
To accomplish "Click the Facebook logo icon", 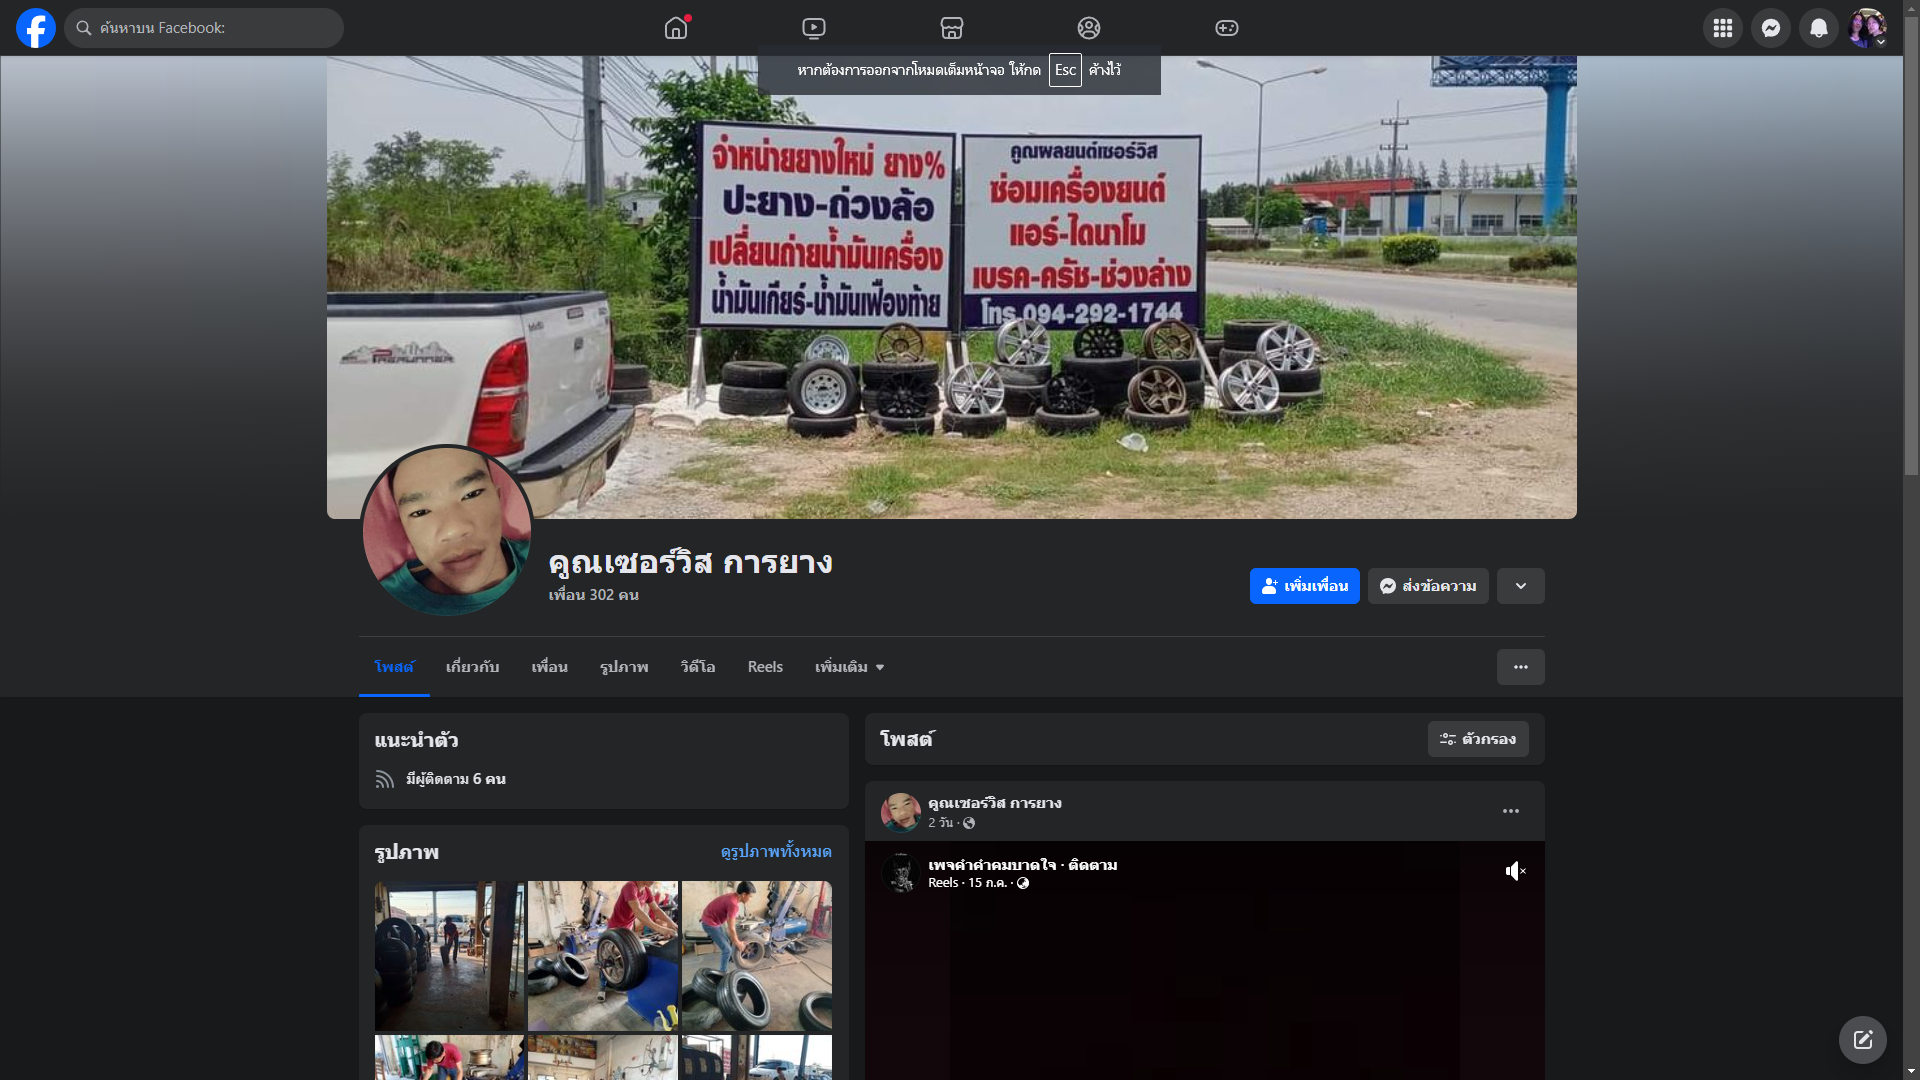I will tap(36, 28).
